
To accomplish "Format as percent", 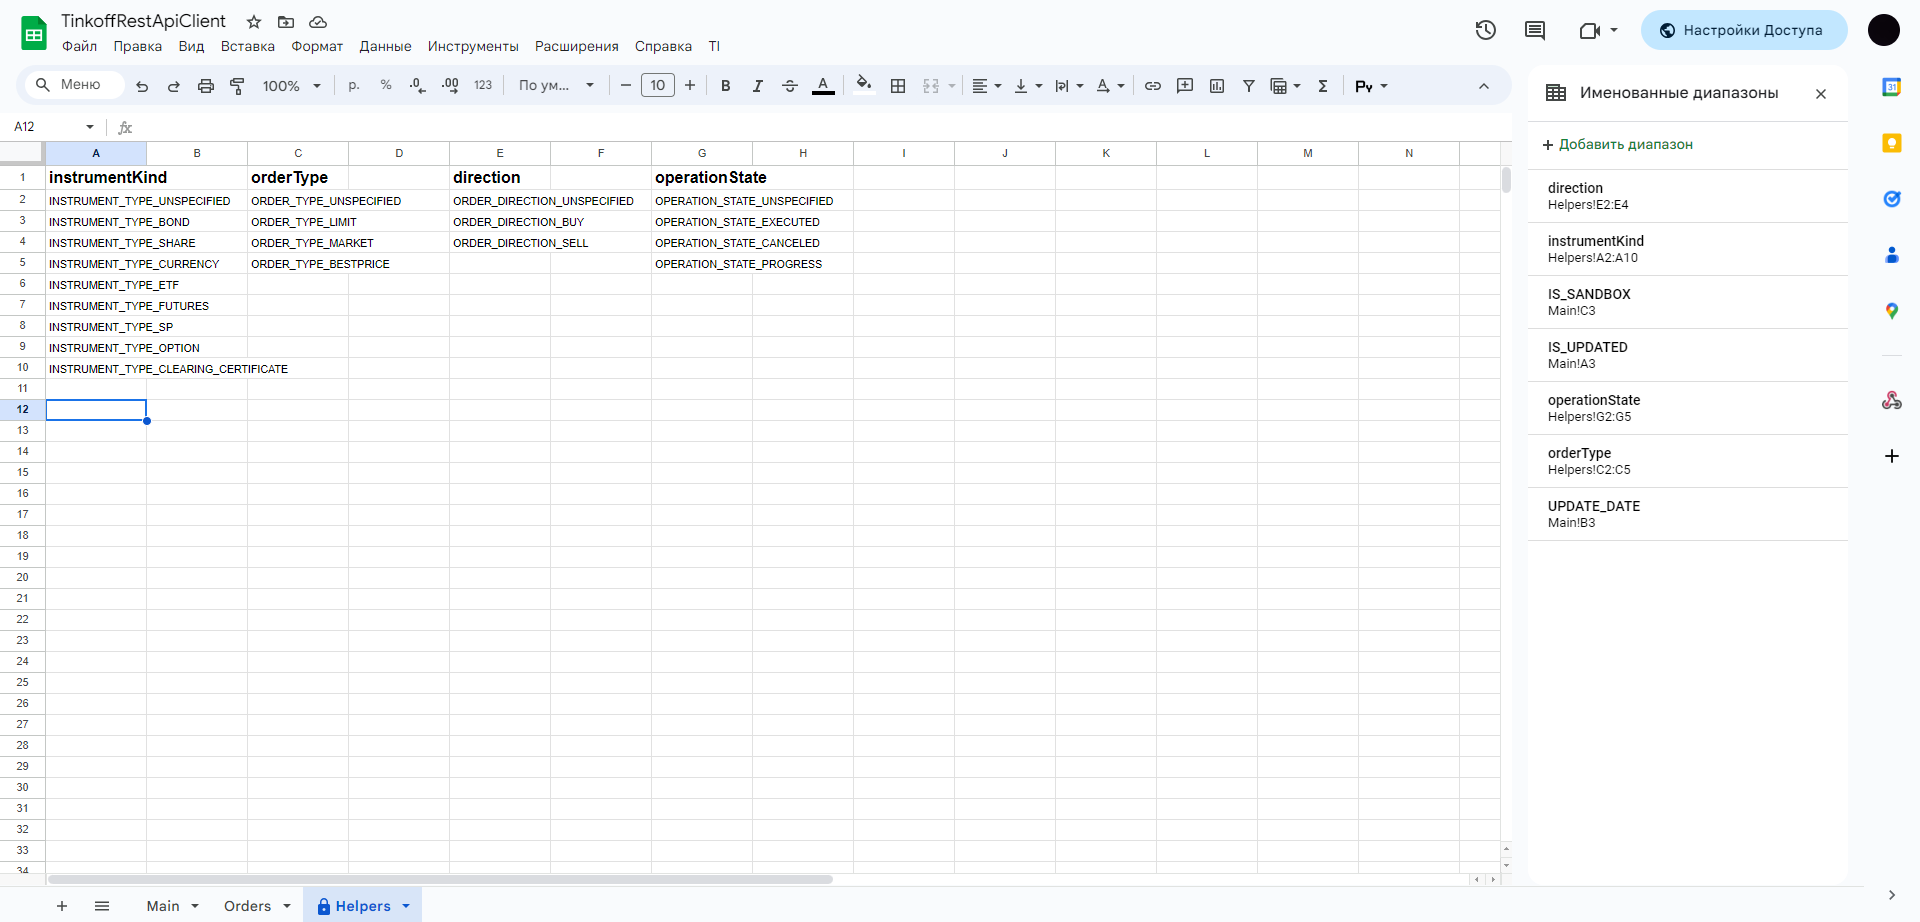I will coord(386,86).
